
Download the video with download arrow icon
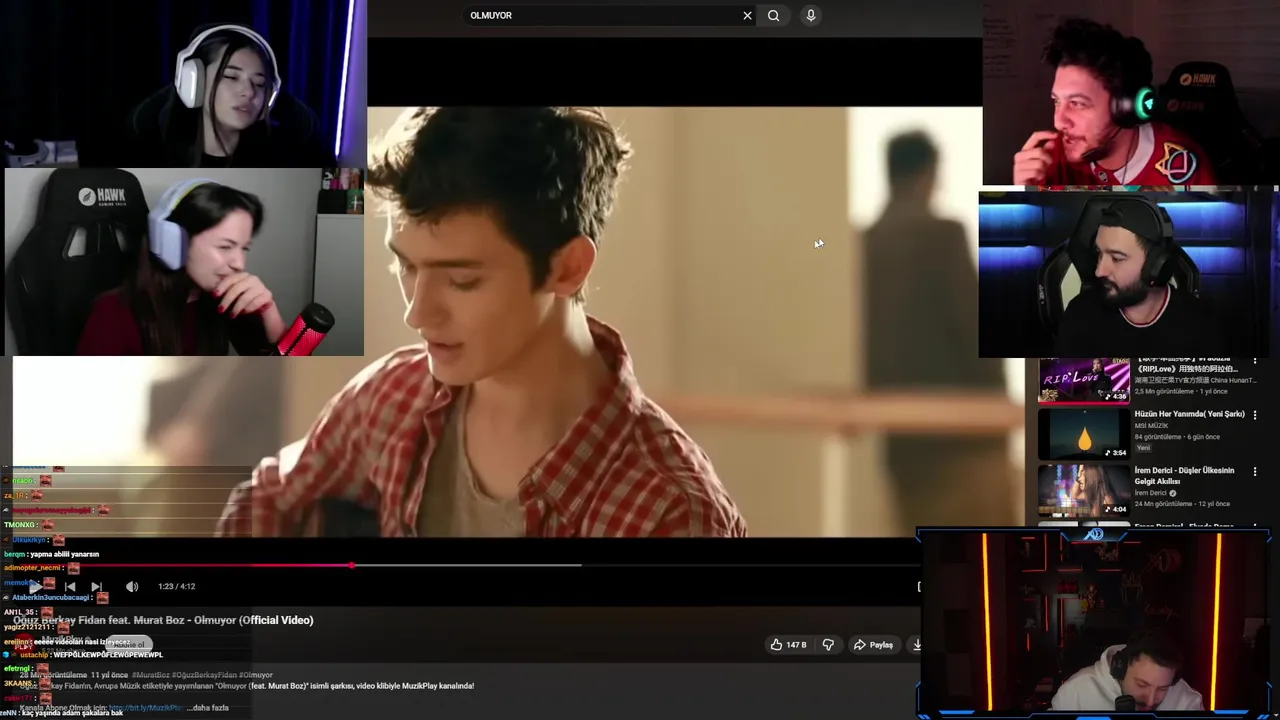tap(917, 645)
